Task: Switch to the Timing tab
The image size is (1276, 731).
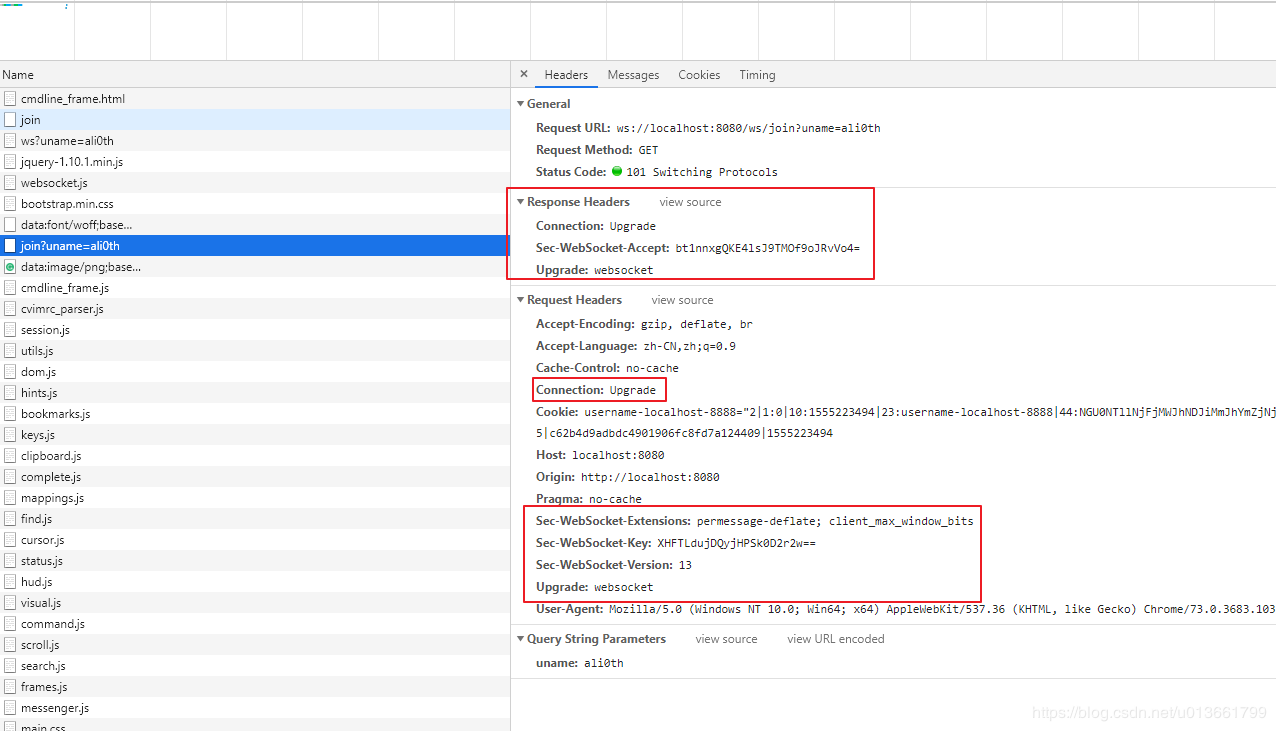Action: [757, 75]
